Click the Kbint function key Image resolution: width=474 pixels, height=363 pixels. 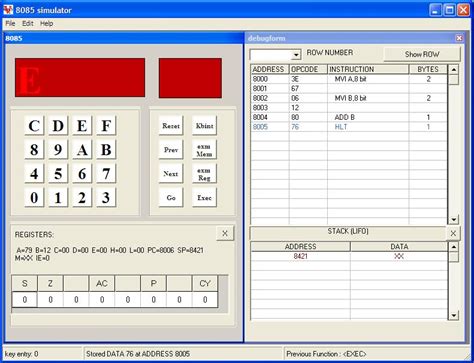[204, 126]
